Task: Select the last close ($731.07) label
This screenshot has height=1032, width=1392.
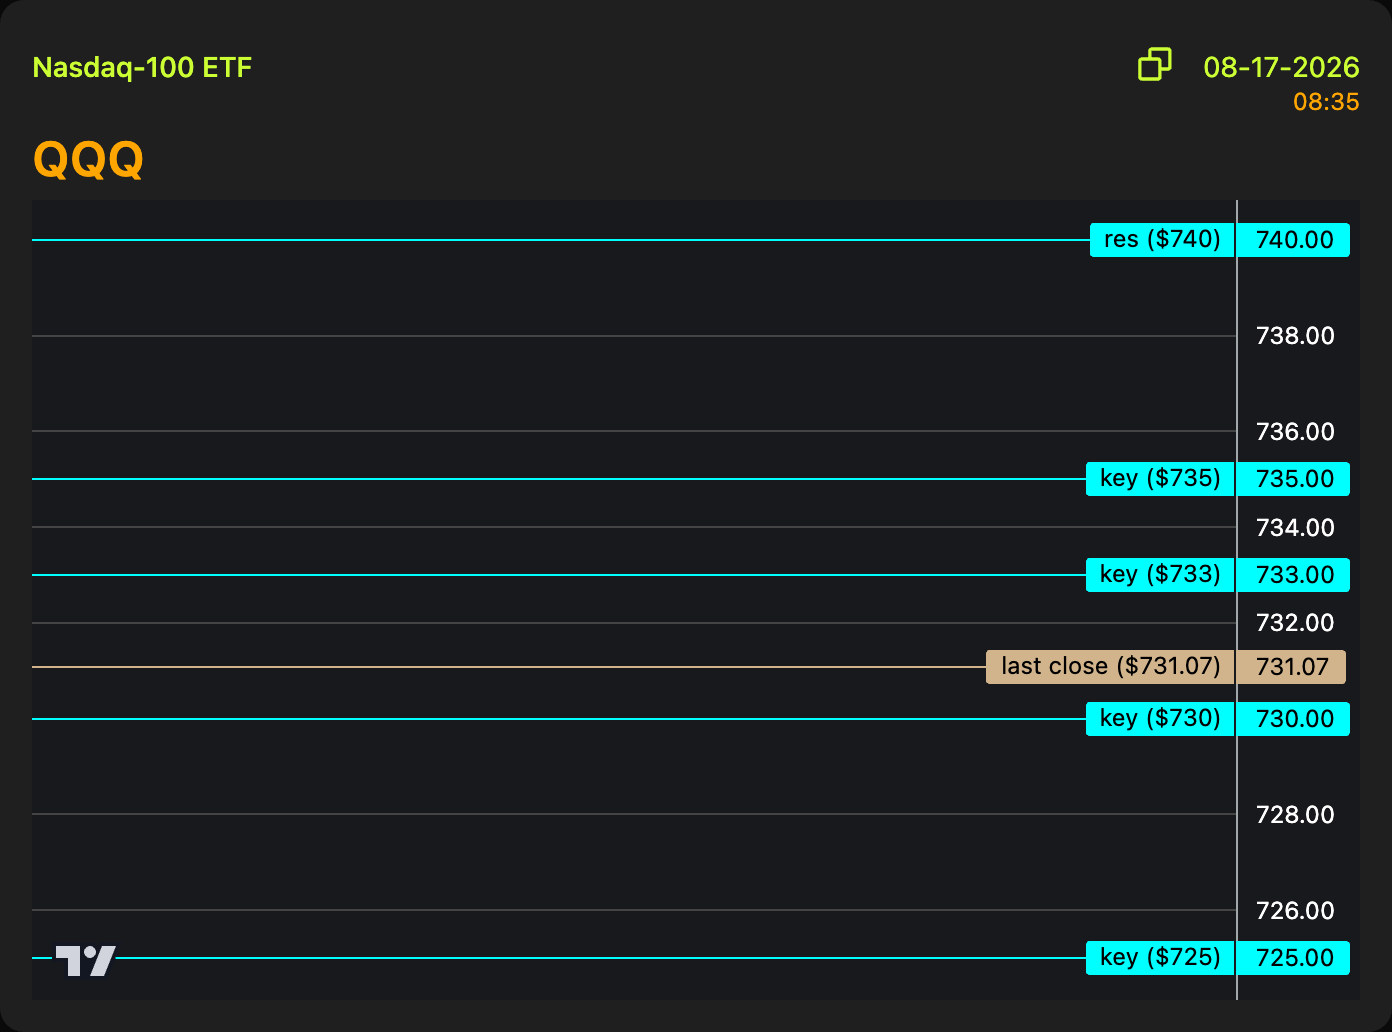Action: point(1110,667)
